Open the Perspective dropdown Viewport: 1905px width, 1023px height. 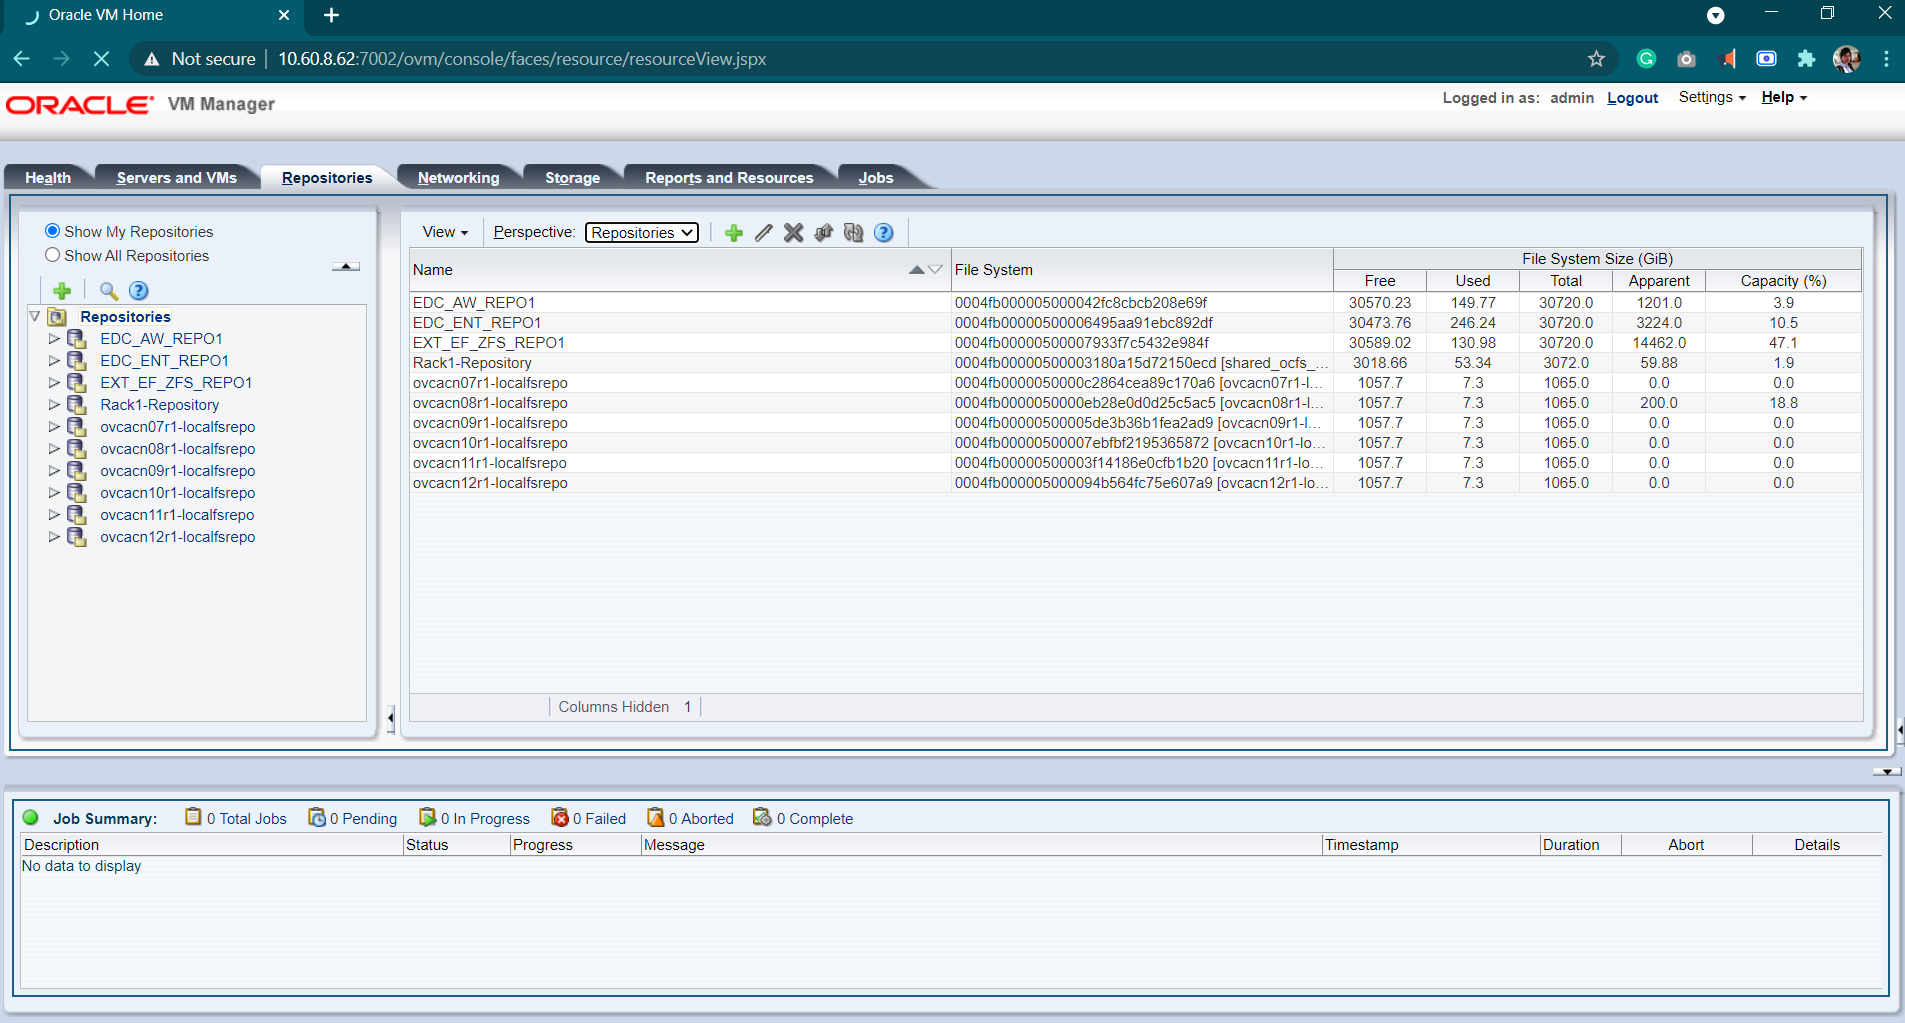tap(641, 233)
